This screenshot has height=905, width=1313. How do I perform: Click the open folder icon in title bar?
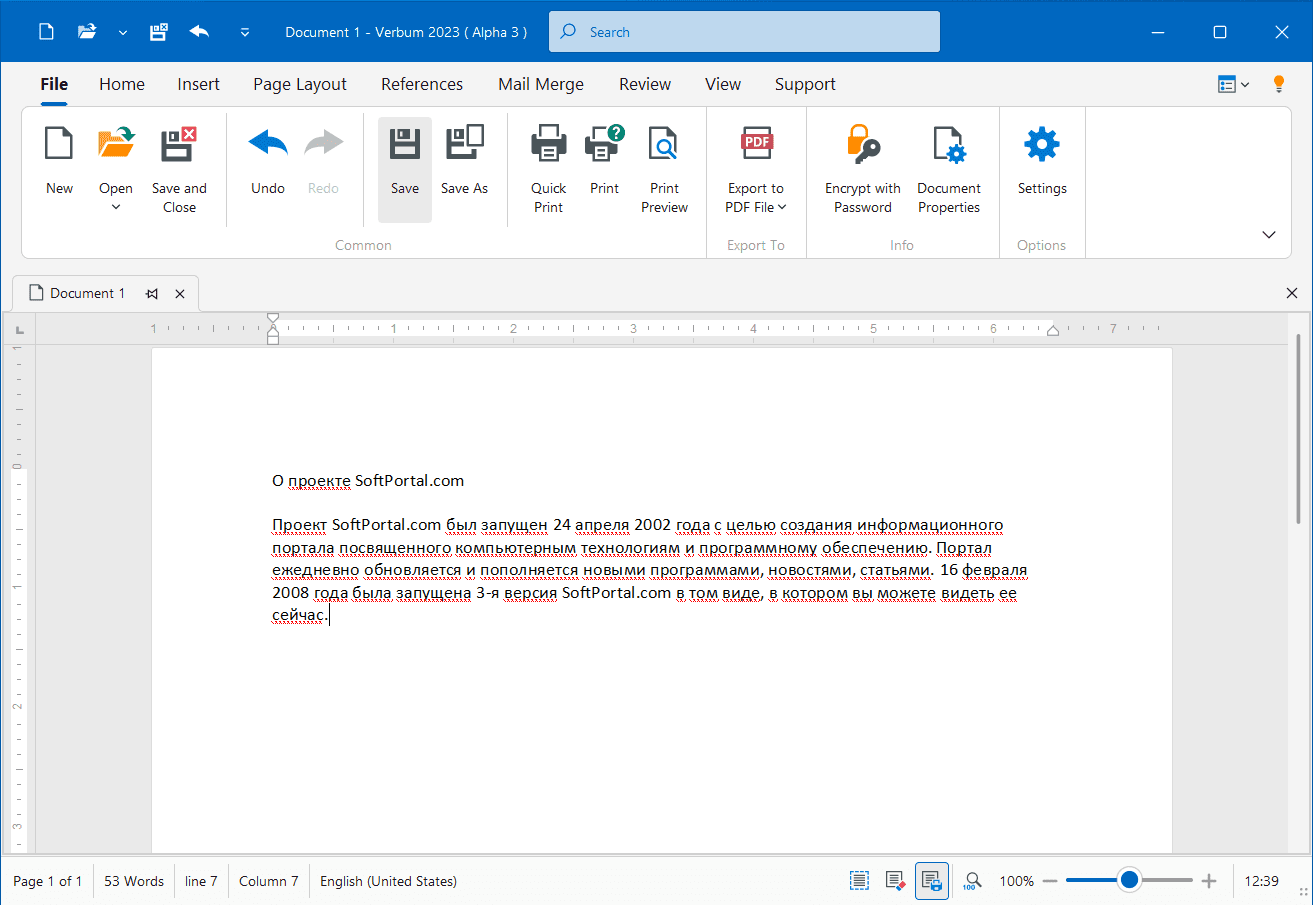88,32
